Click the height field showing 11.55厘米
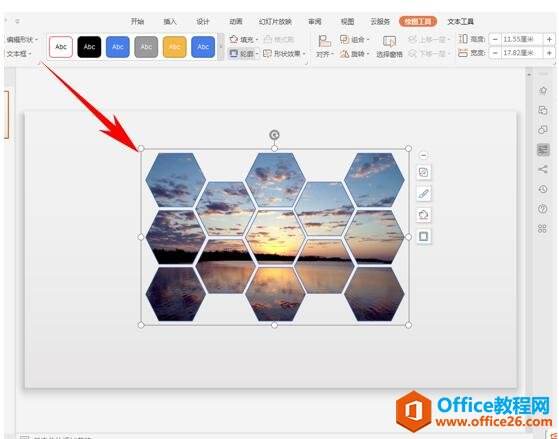 point(522,39)
